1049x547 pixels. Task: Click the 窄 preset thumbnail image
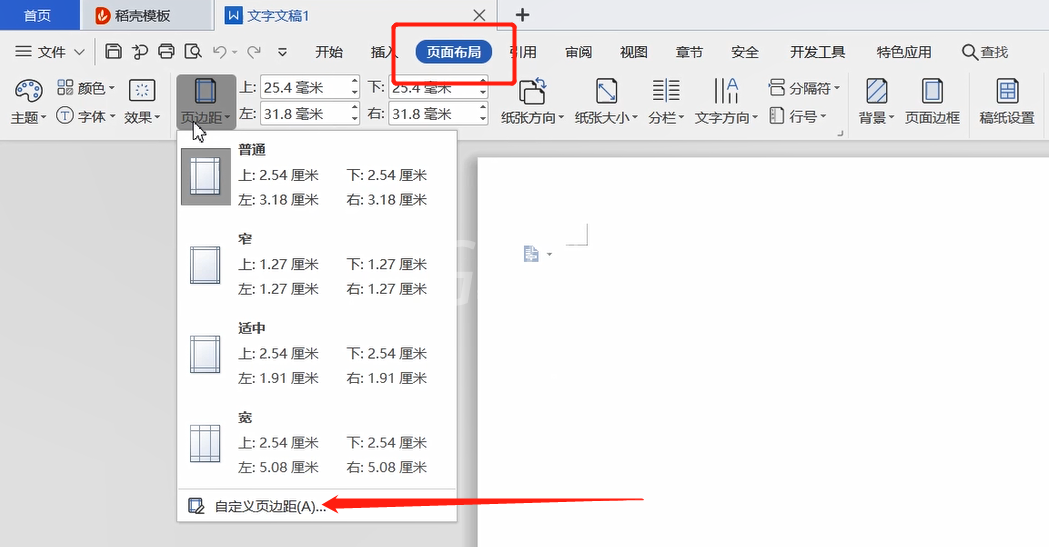[205, 265]
